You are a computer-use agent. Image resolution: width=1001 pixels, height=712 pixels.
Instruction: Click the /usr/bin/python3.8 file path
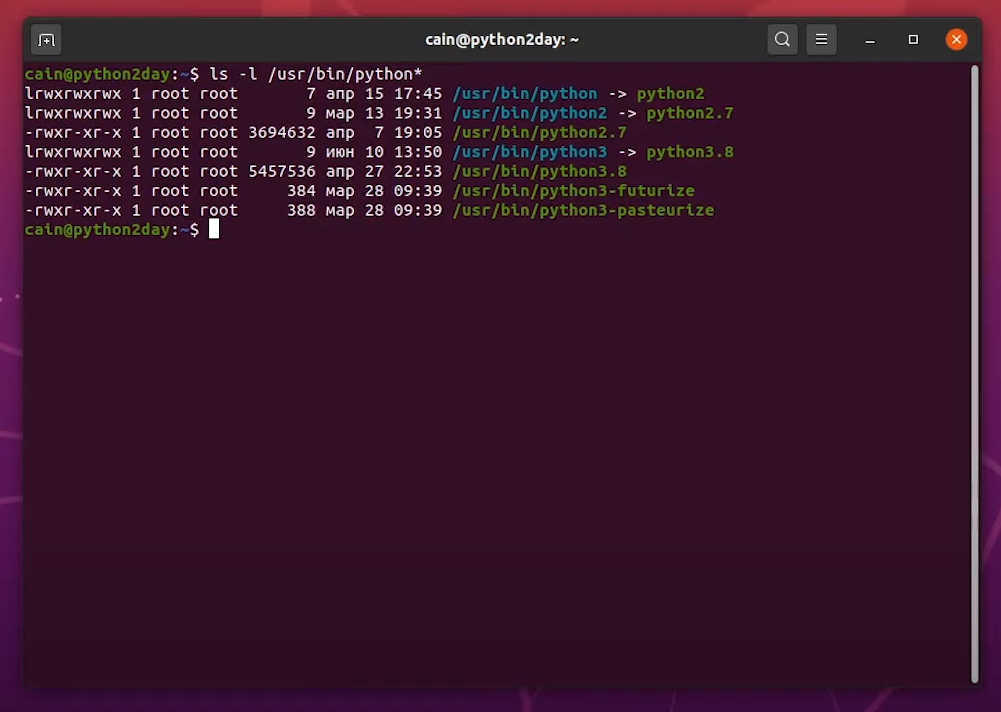click(539, 172)
